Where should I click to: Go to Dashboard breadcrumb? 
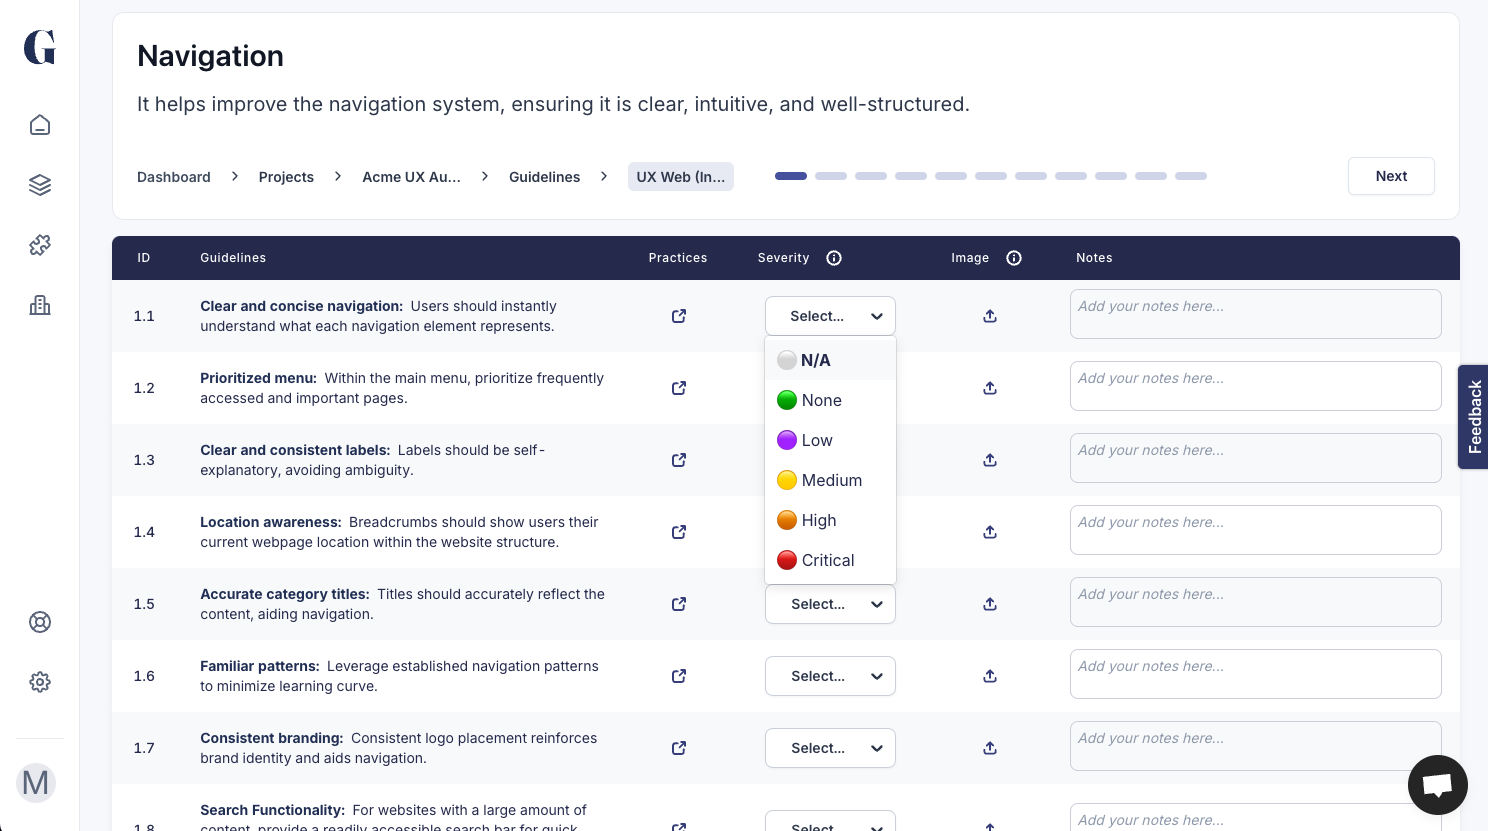pos(174,177)
